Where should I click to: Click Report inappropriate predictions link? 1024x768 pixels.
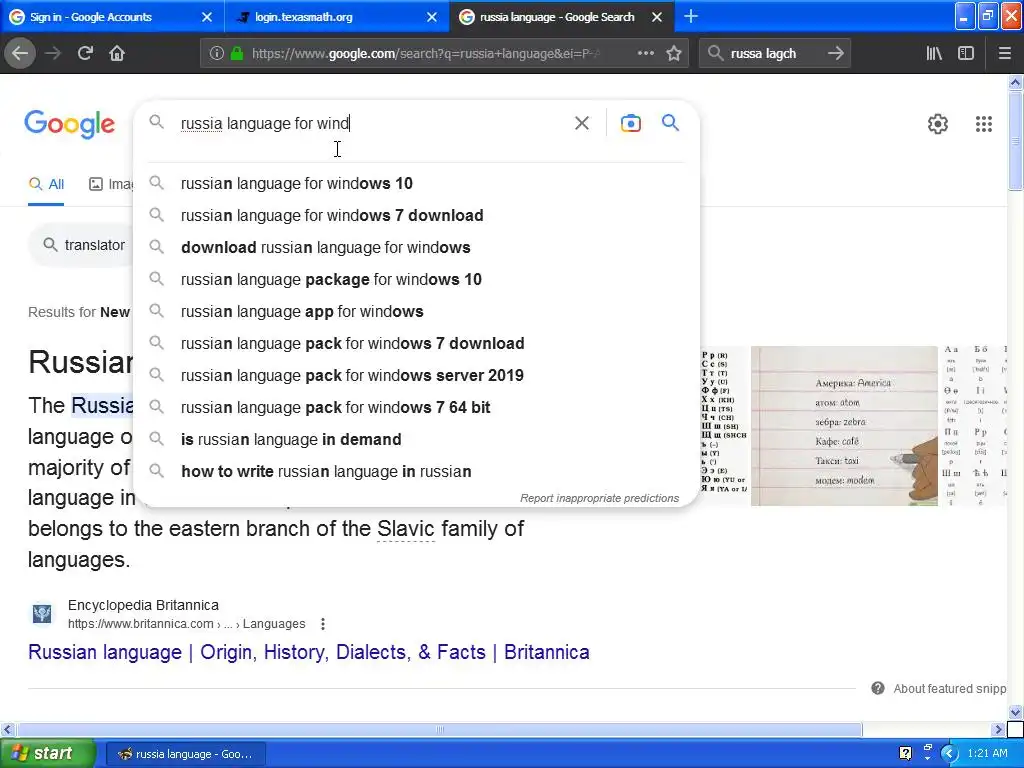(600, 498)
